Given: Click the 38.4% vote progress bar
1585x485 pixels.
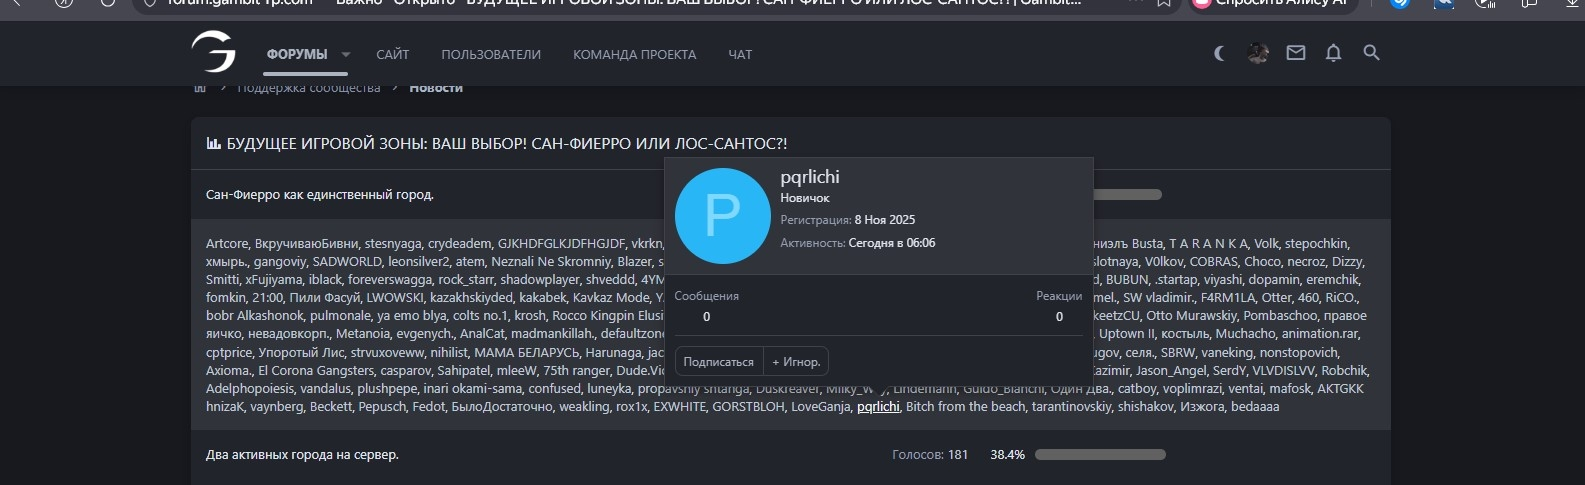Looking at the screenshot, I should click(x=1100, y=455).
